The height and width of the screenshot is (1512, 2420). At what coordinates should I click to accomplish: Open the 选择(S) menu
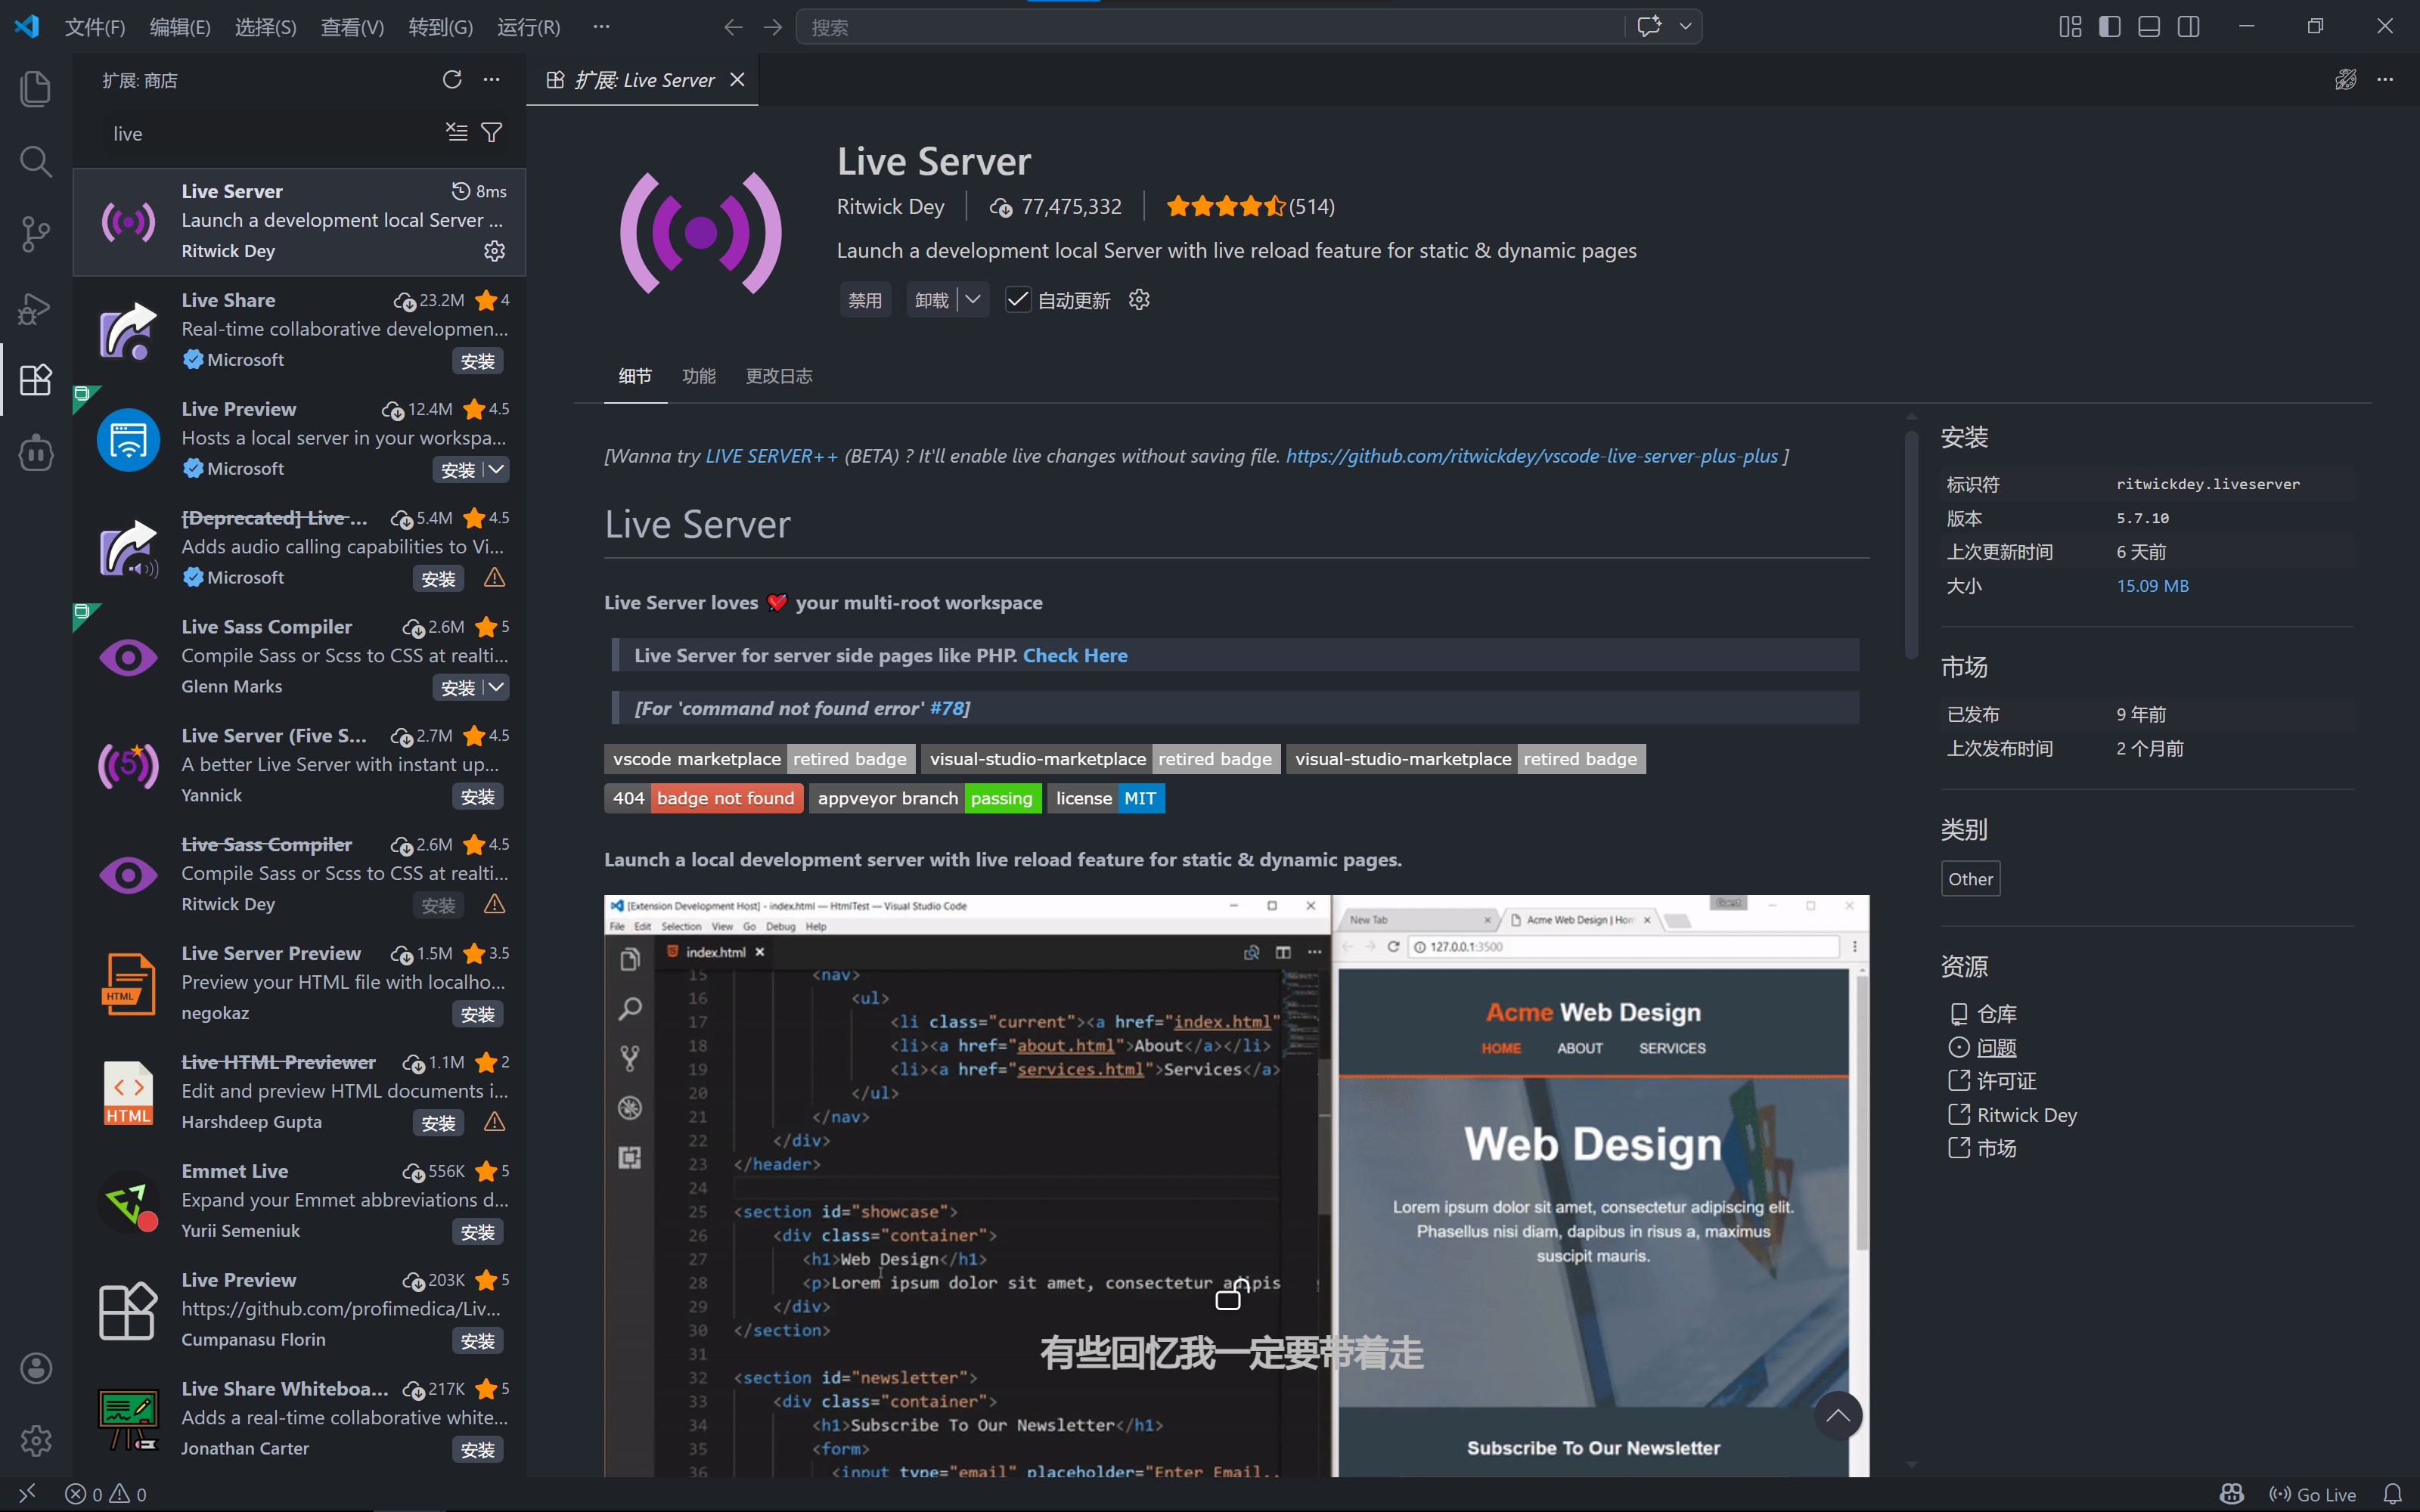click(x=265, y=27)
